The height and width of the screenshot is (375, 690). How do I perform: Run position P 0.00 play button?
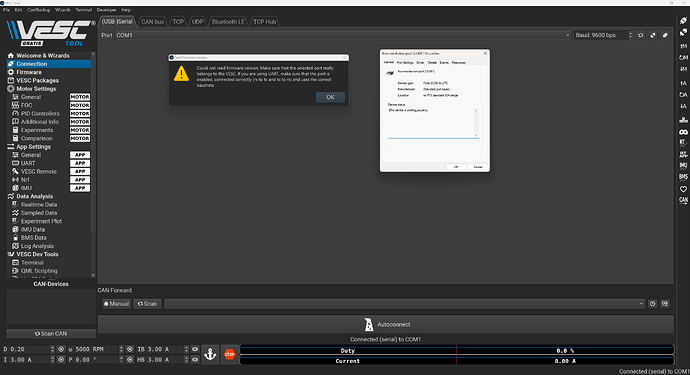[130, 360]
